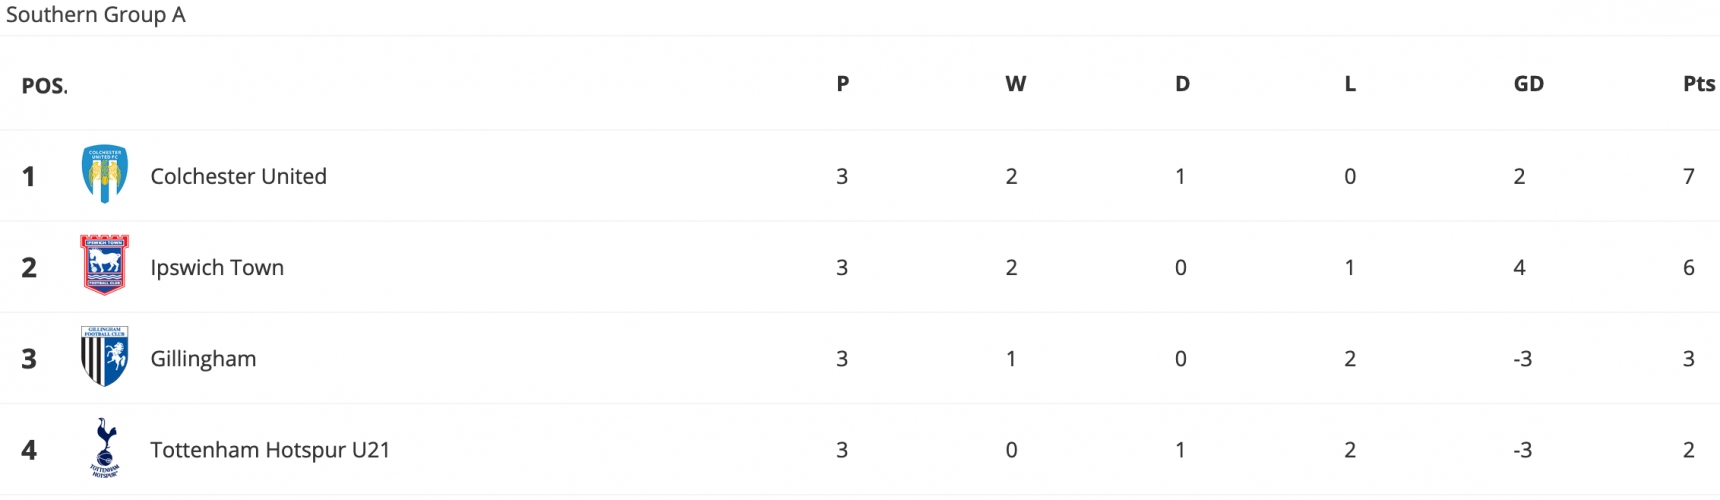
Task: Click the P (played) column header
Action: (843, 84)
